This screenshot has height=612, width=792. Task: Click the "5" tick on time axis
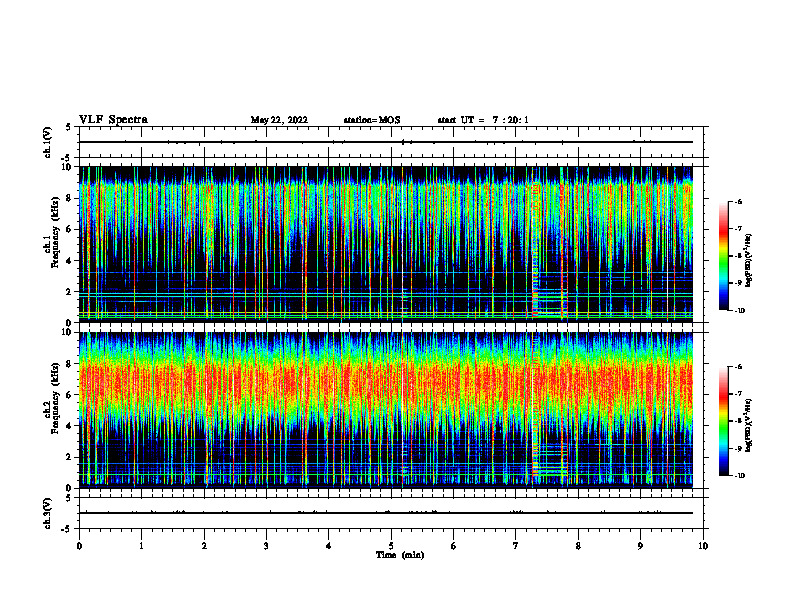click(x=391, y=546)
